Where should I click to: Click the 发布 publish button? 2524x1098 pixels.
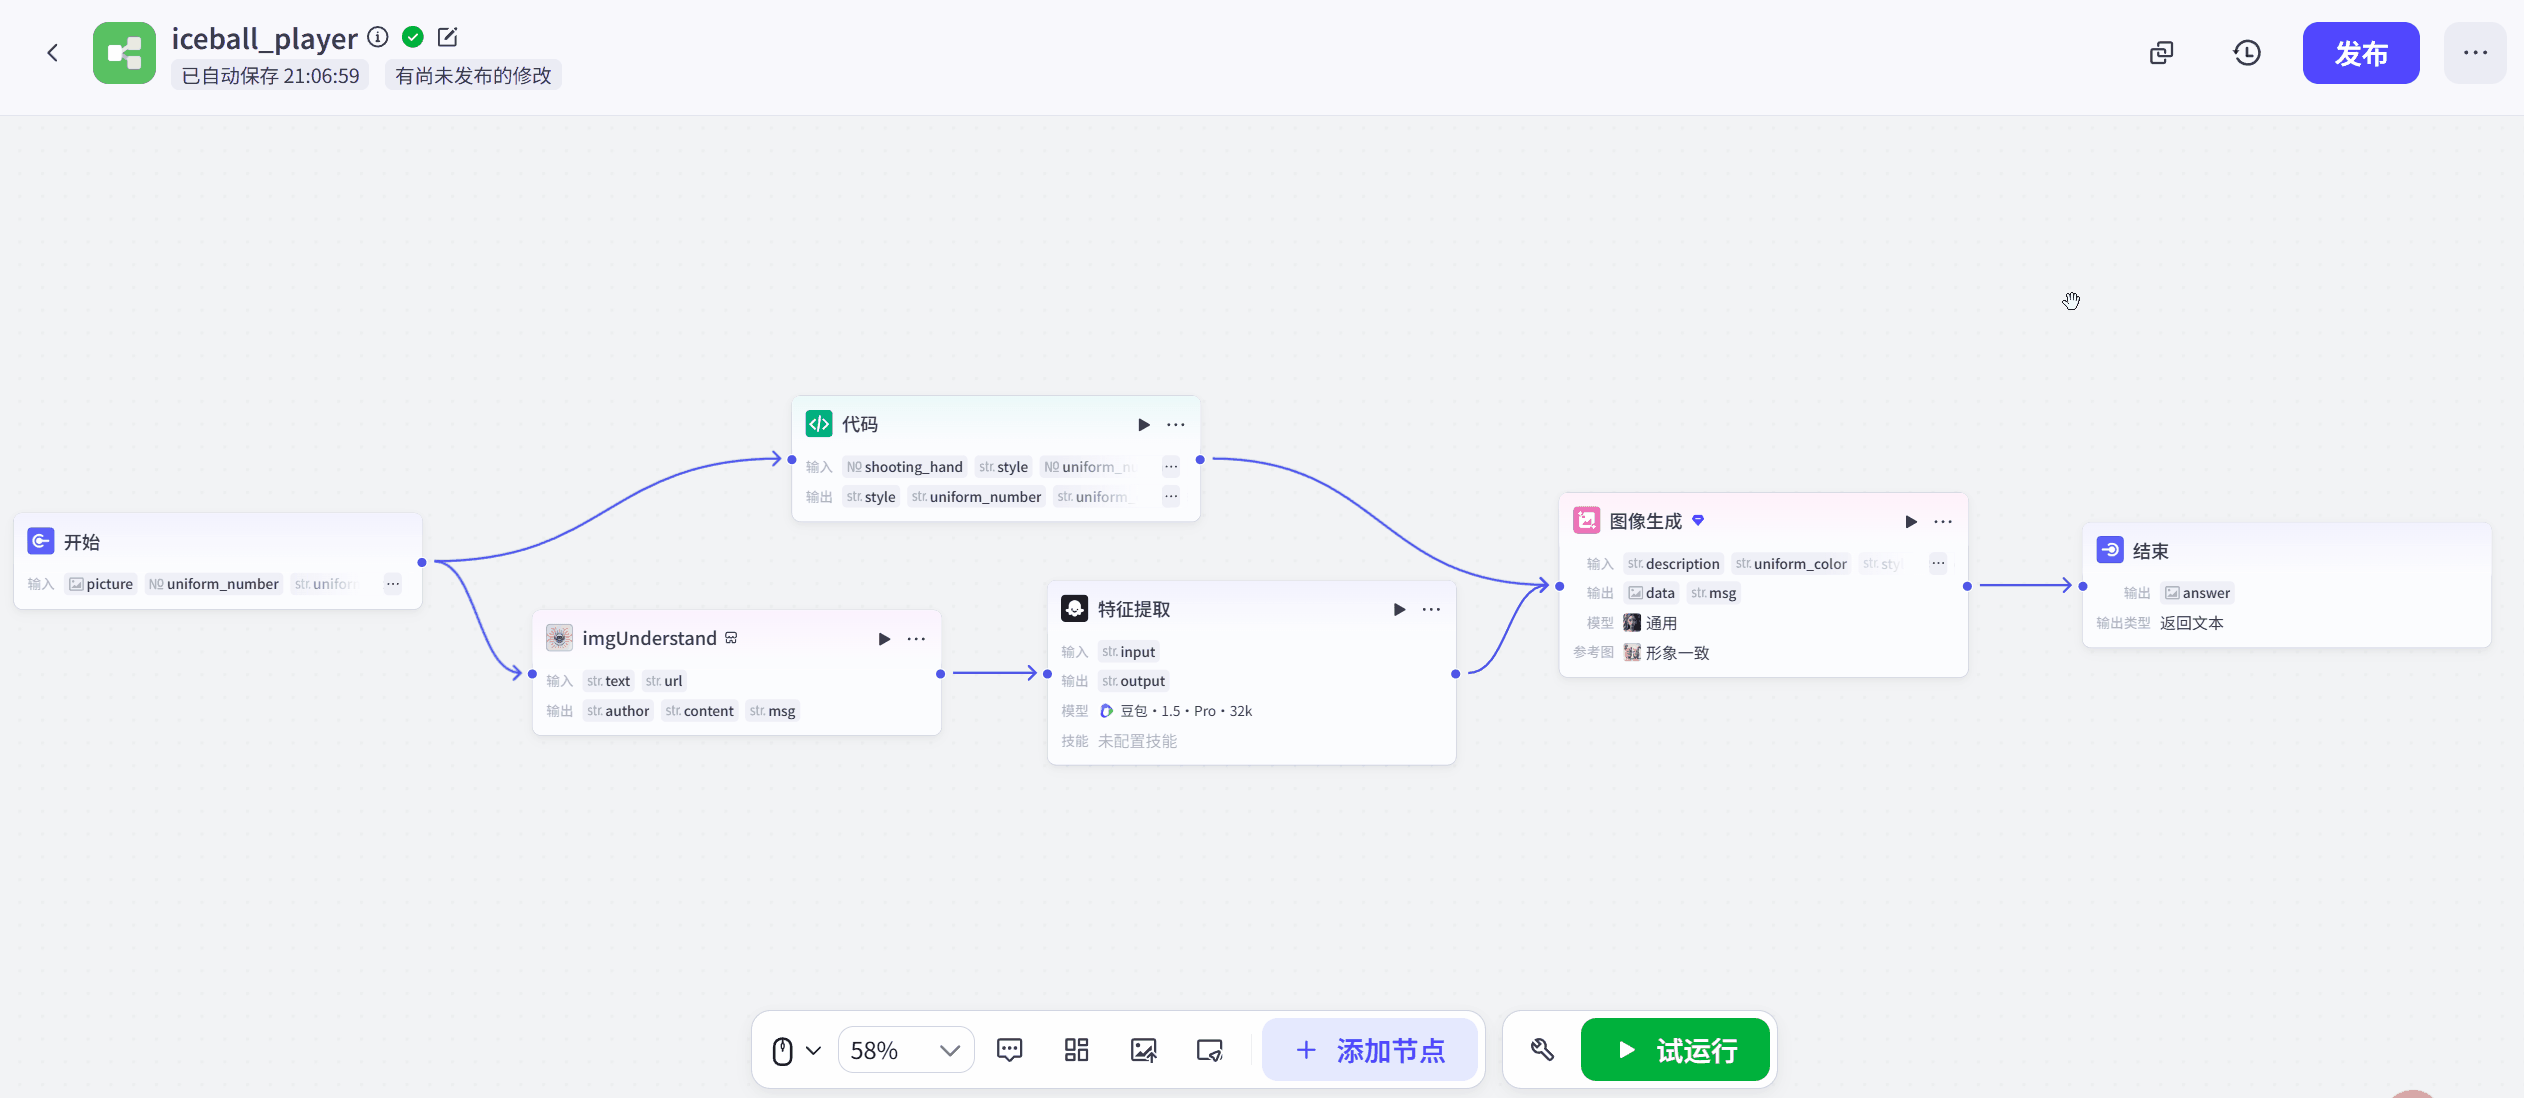pyautogui.click(x=2360, y=53)
